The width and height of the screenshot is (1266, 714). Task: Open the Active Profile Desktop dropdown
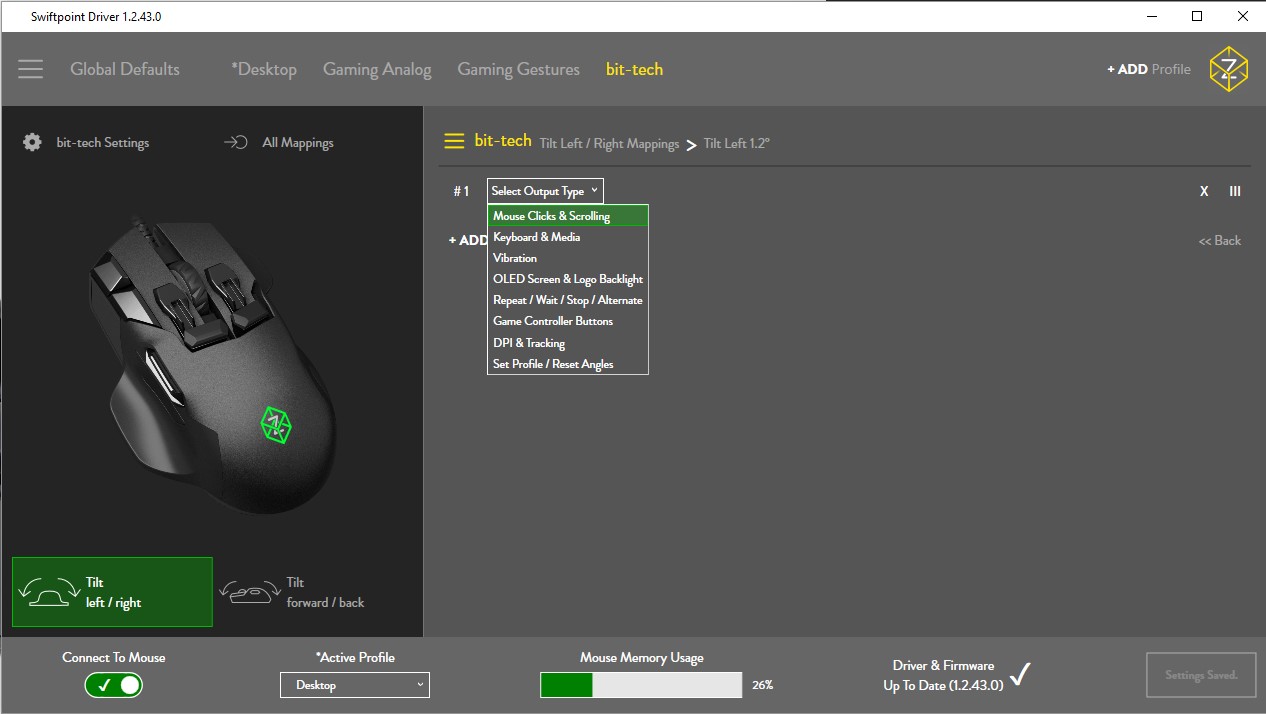(x=355, y=685)
